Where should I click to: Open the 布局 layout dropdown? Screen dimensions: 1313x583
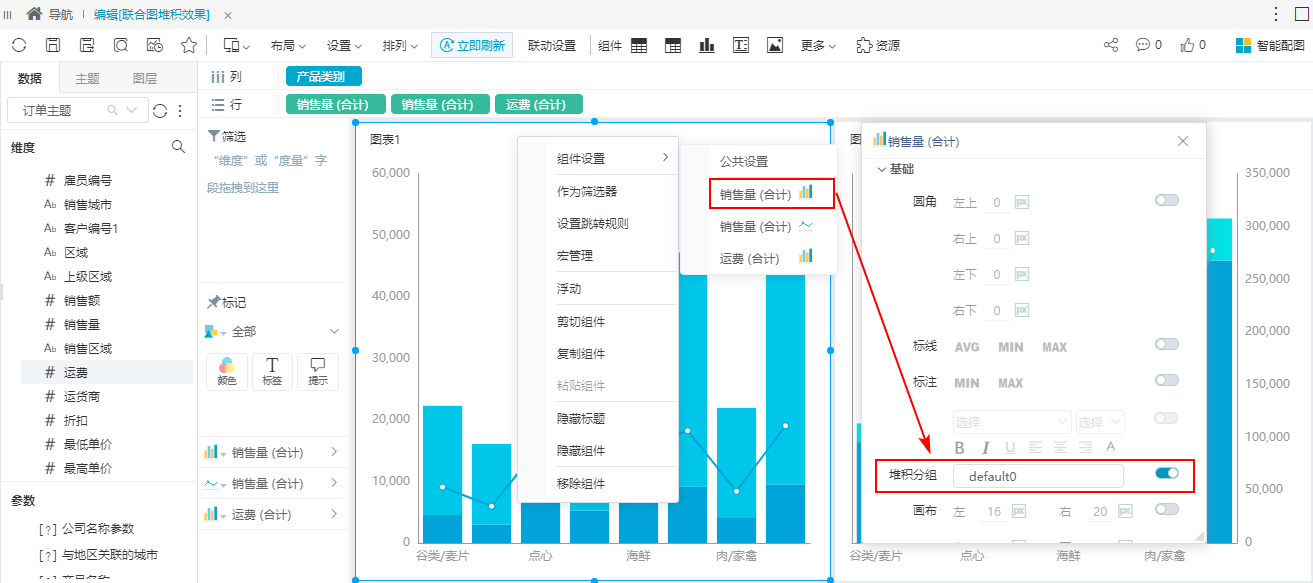click(x=288, y=45)
